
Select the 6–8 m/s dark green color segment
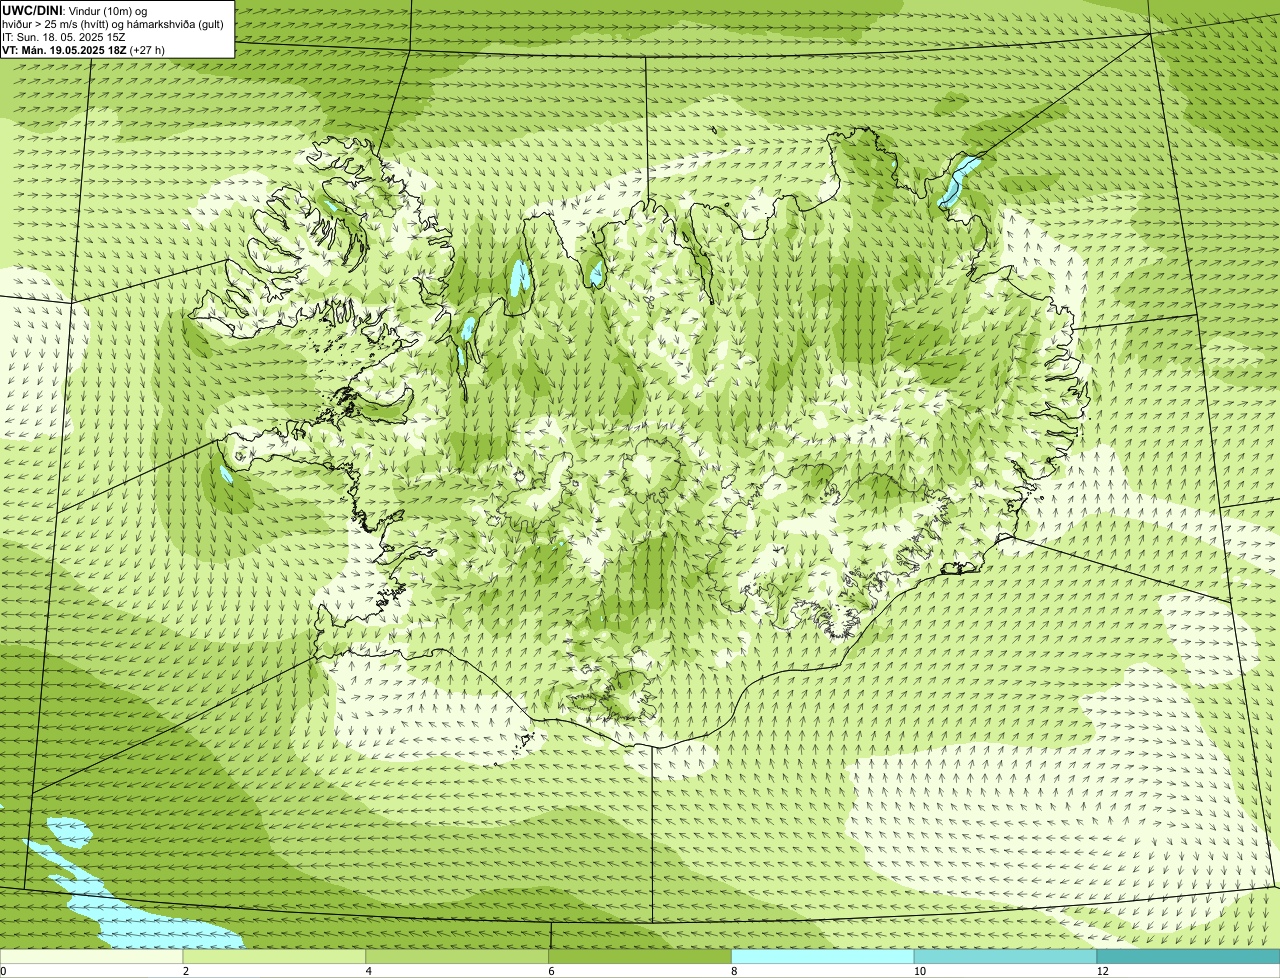[x=640, y=957]
